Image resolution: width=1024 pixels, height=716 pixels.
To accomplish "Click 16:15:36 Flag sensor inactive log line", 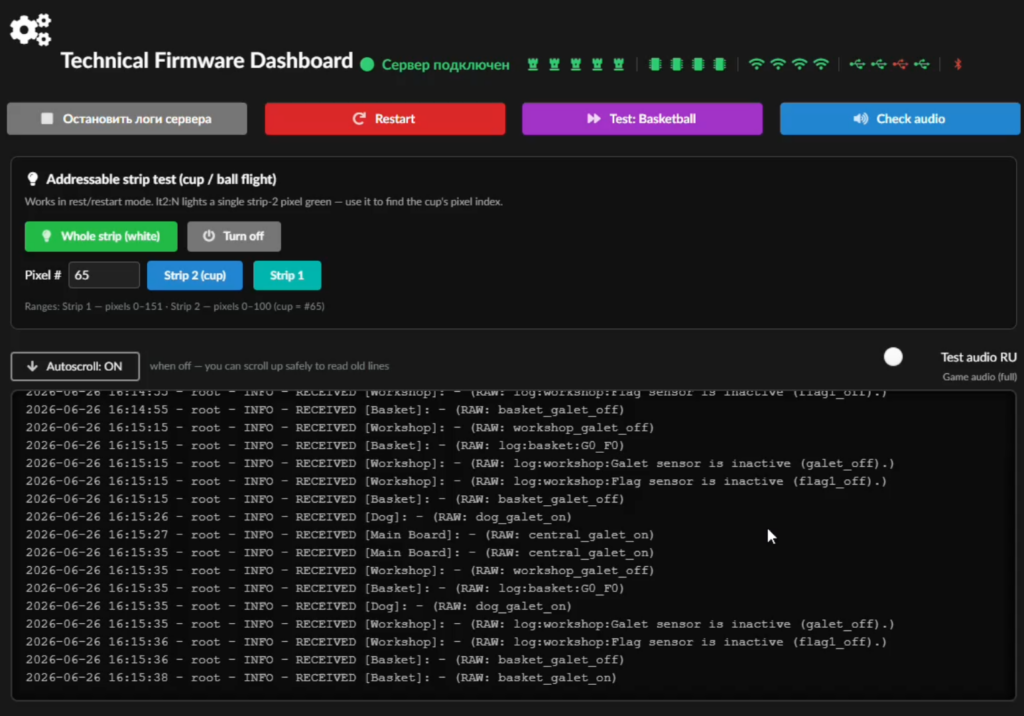I will point(456,642).
